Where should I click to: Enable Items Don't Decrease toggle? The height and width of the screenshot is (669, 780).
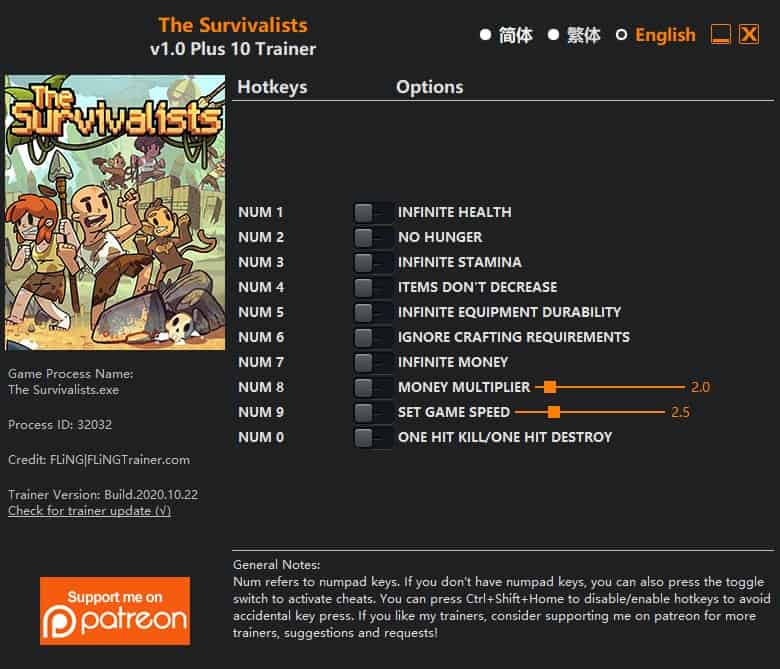(x=373, y=287)
